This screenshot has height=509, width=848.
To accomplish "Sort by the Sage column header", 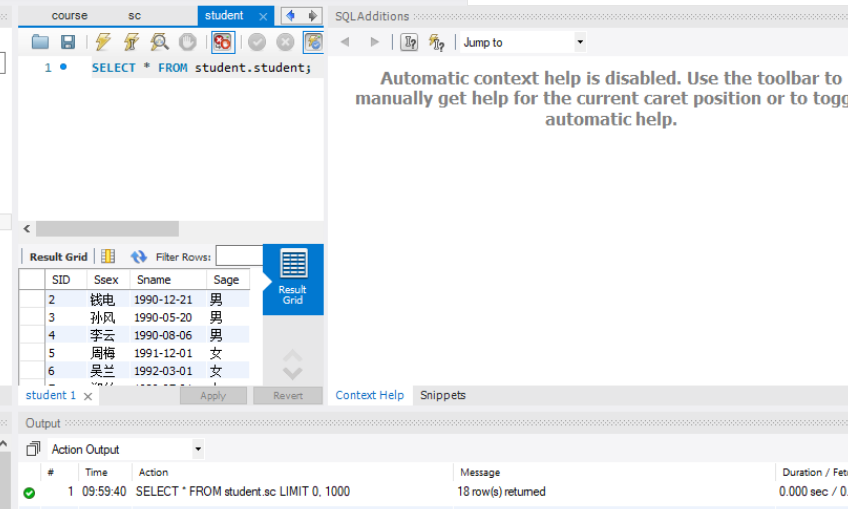I will click(228, 280).
